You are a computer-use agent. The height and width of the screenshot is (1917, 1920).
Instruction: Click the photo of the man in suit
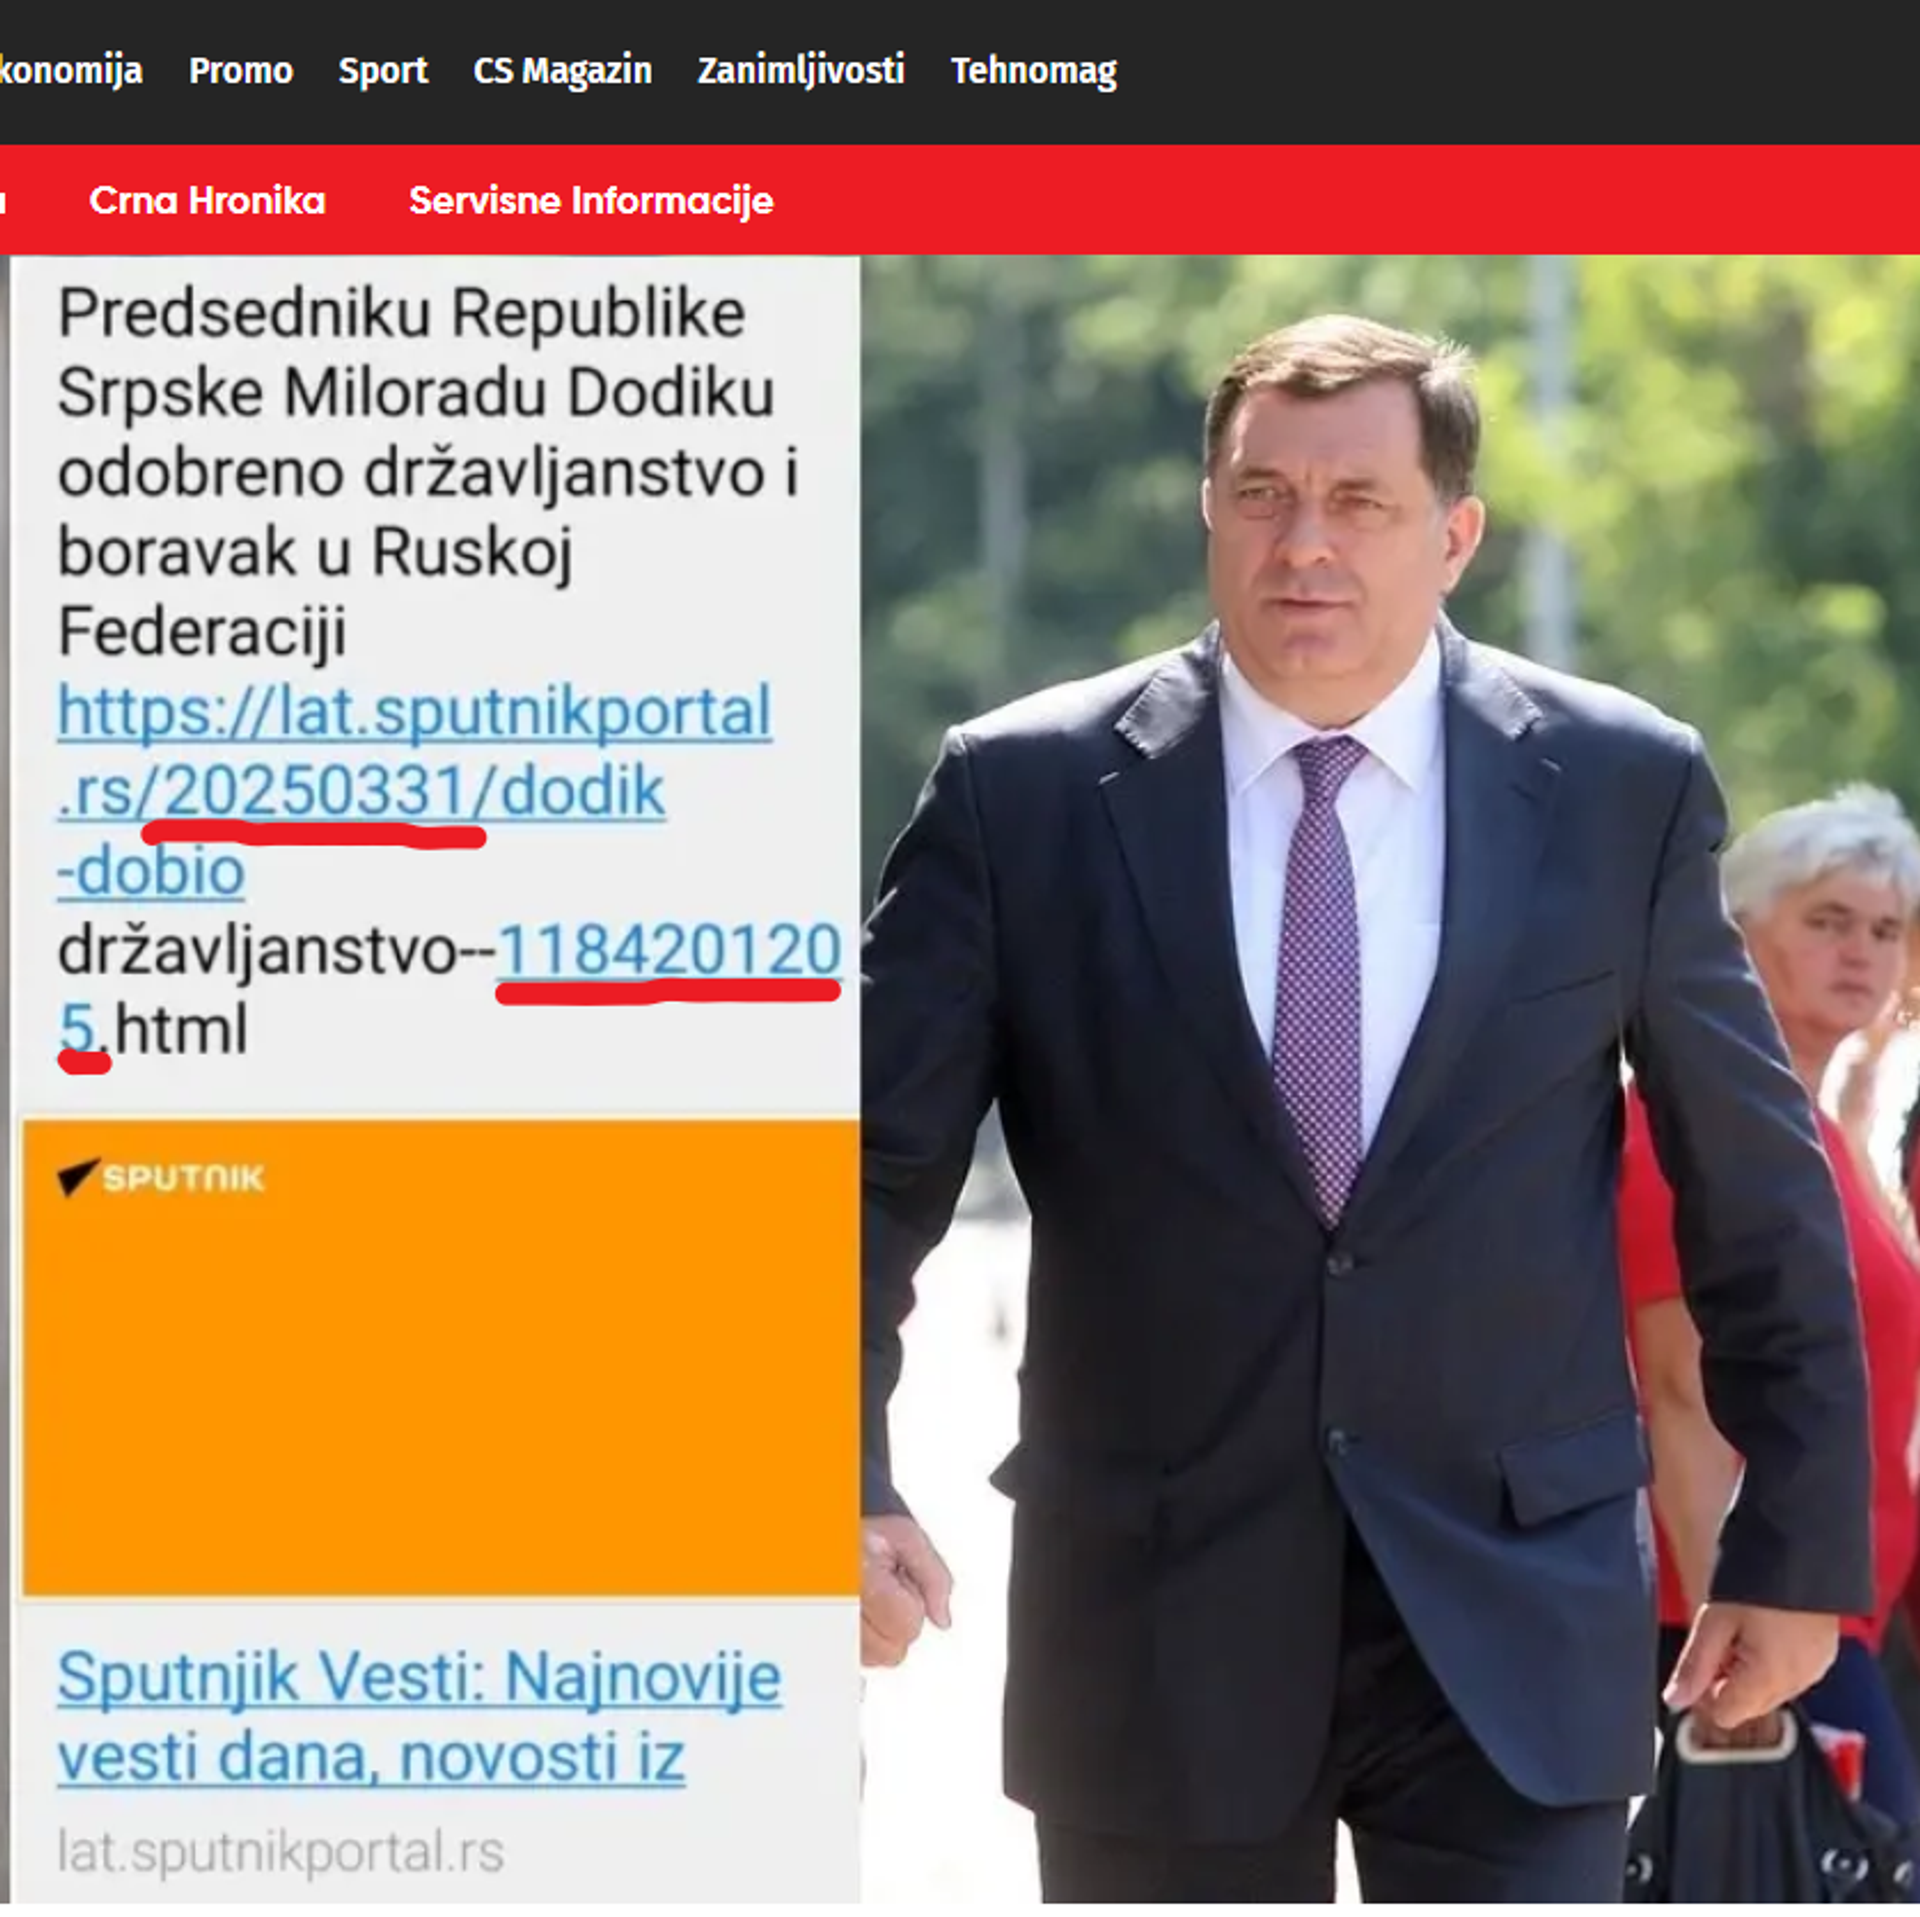[1390, 1080]
